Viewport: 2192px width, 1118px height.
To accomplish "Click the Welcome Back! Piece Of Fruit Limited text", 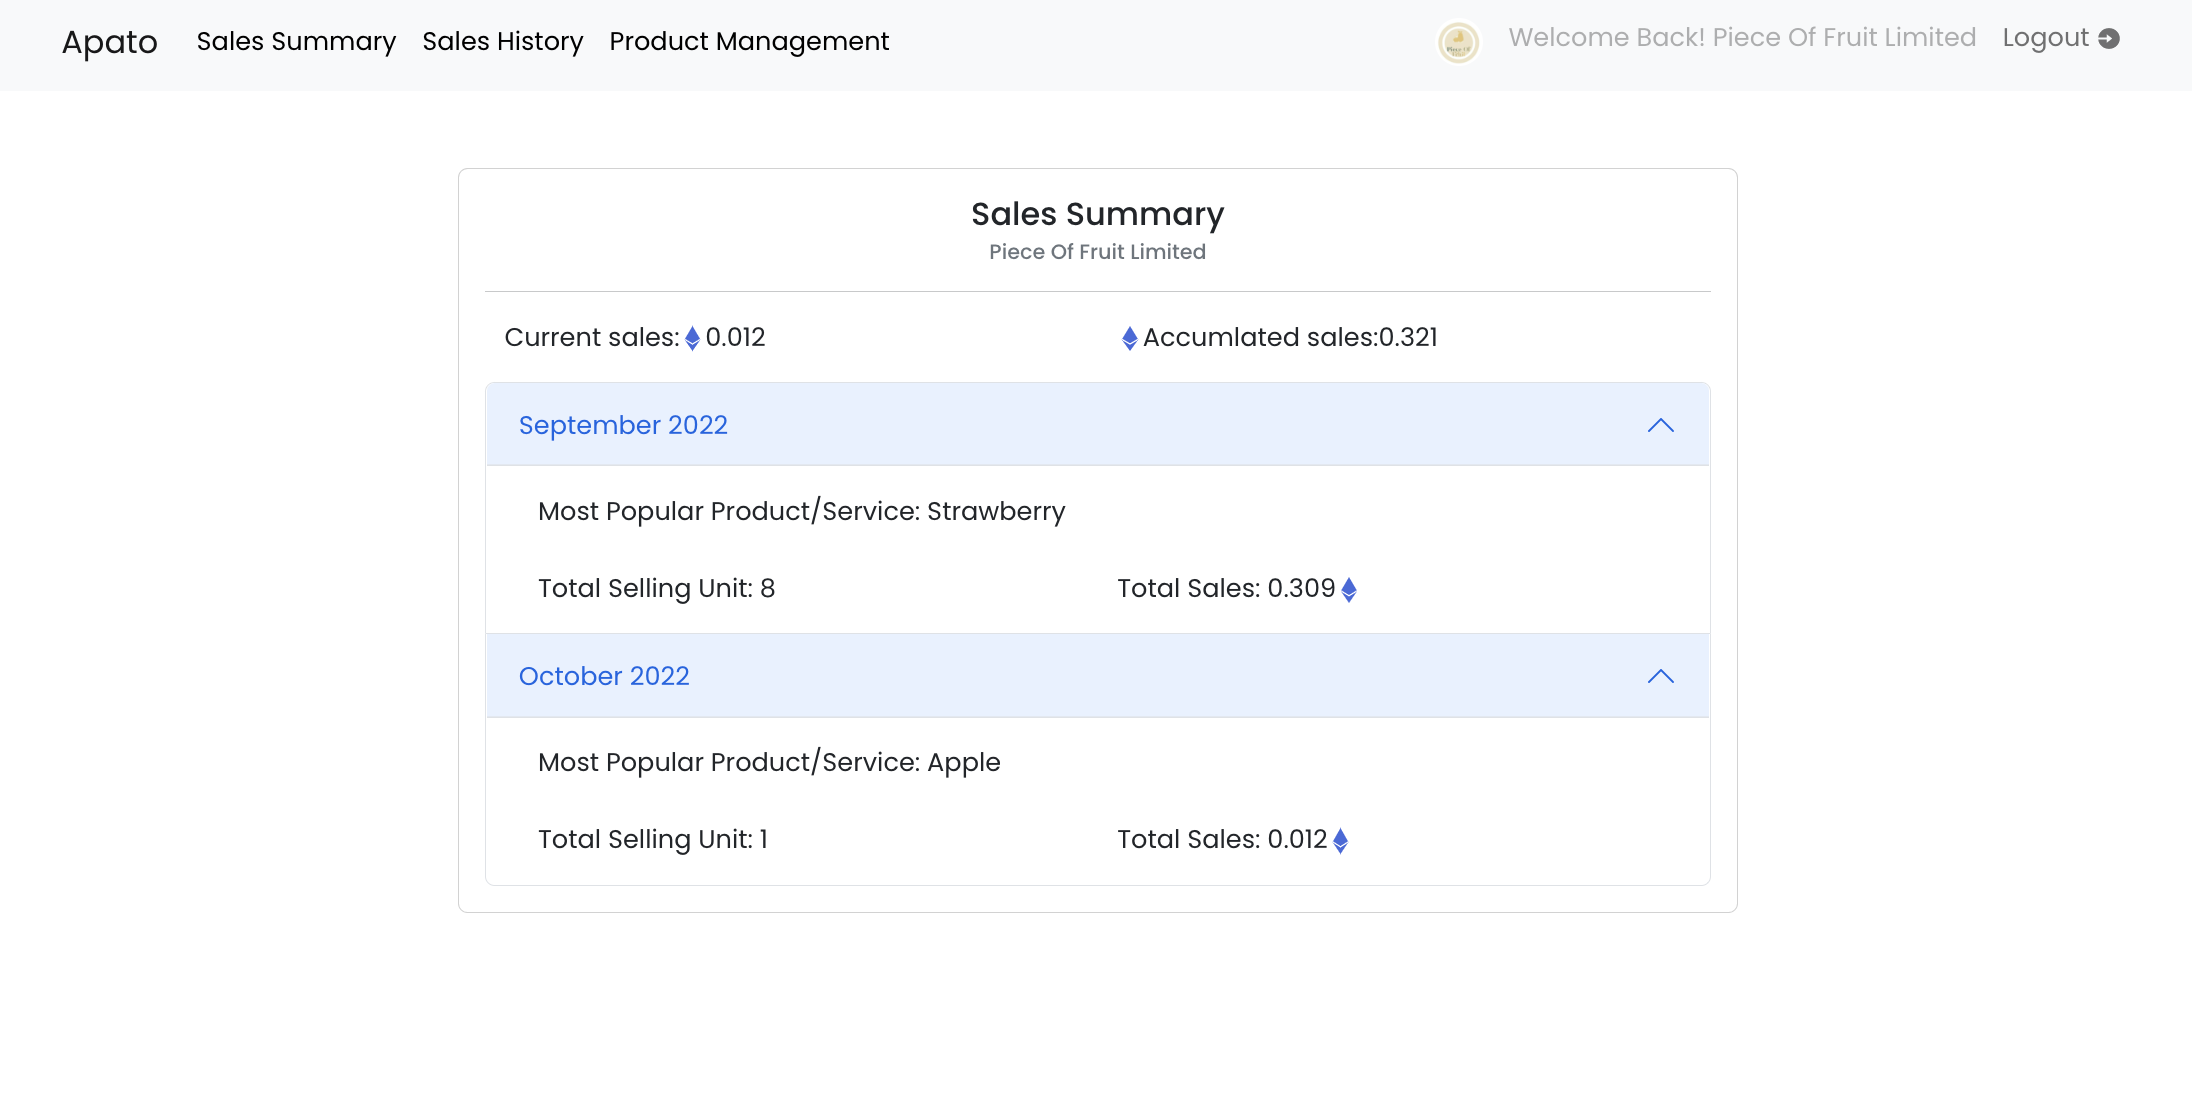I will [x=1742, y=37].
